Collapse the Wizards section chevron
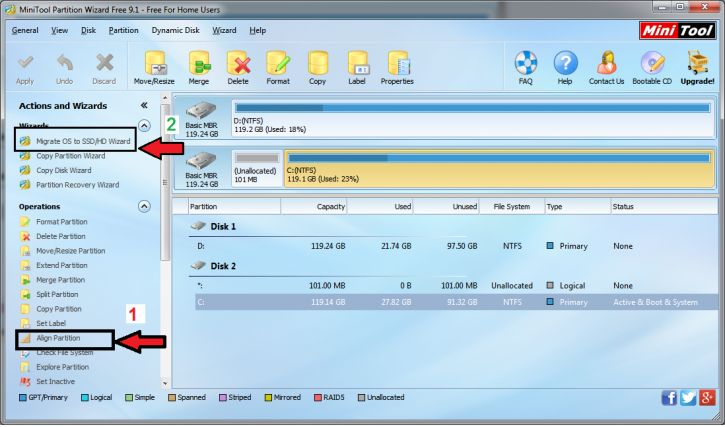Viewport: 725px width, 427px height. [x=144, y=125]
